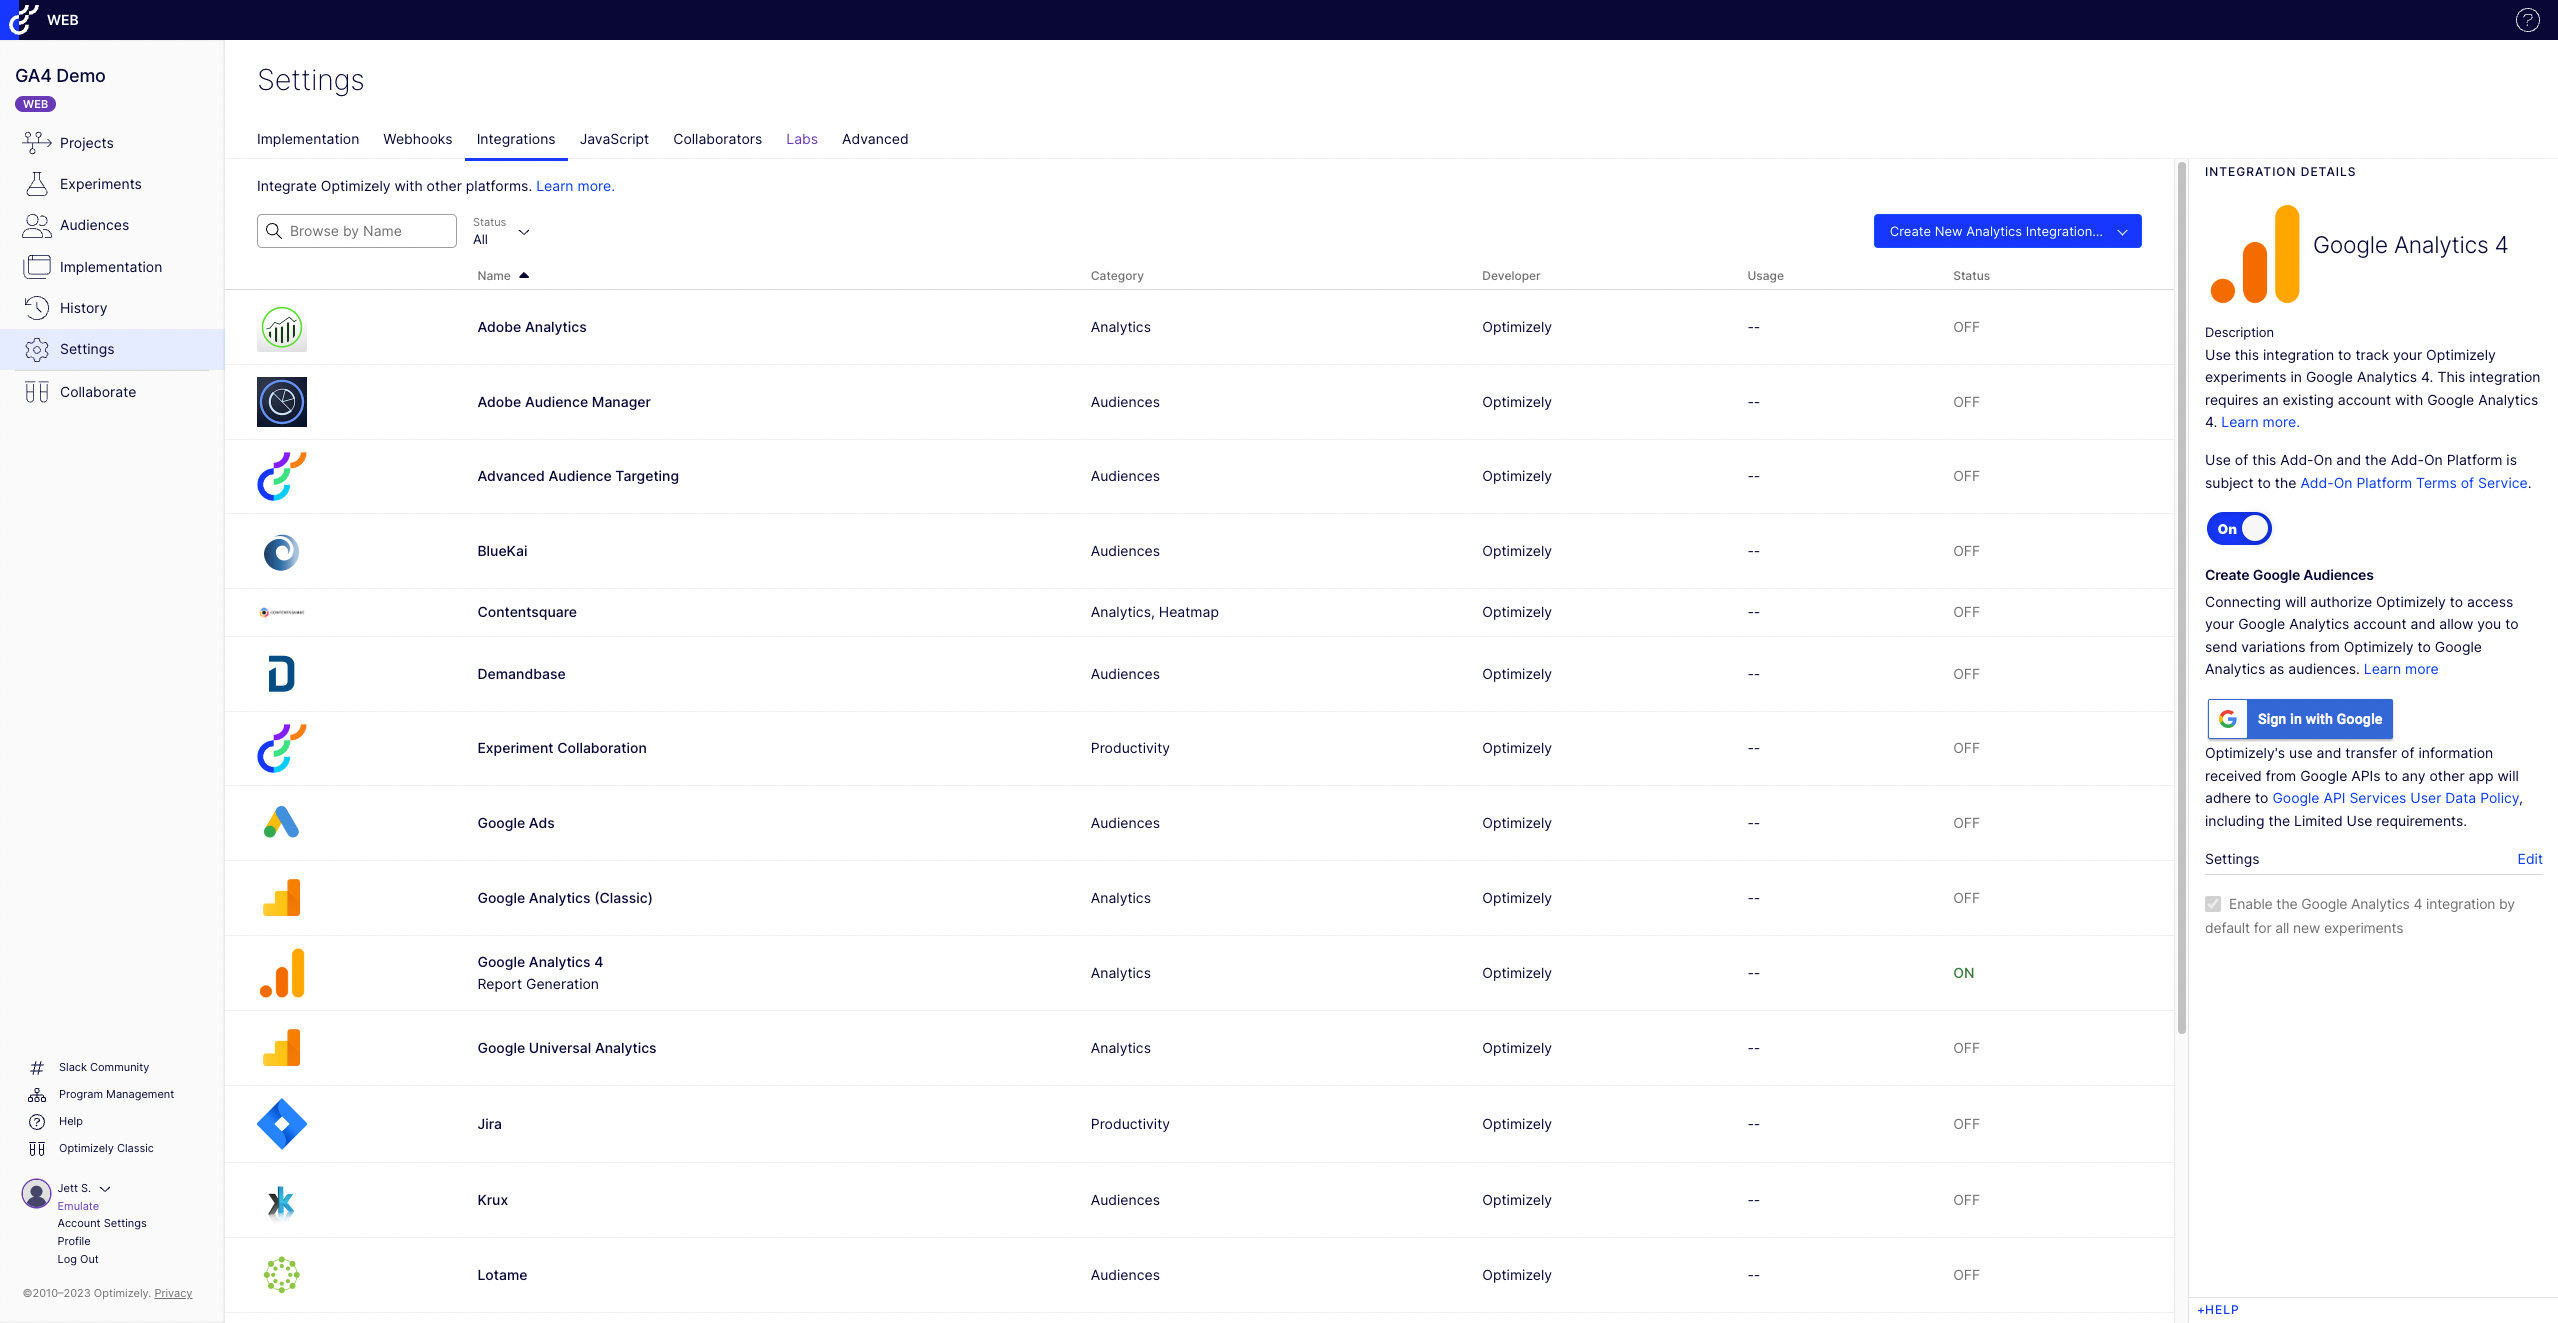Screen dimensions: 2558x1323
Task: Click Google Universal Analytics logo icon
Action: 282,1048
